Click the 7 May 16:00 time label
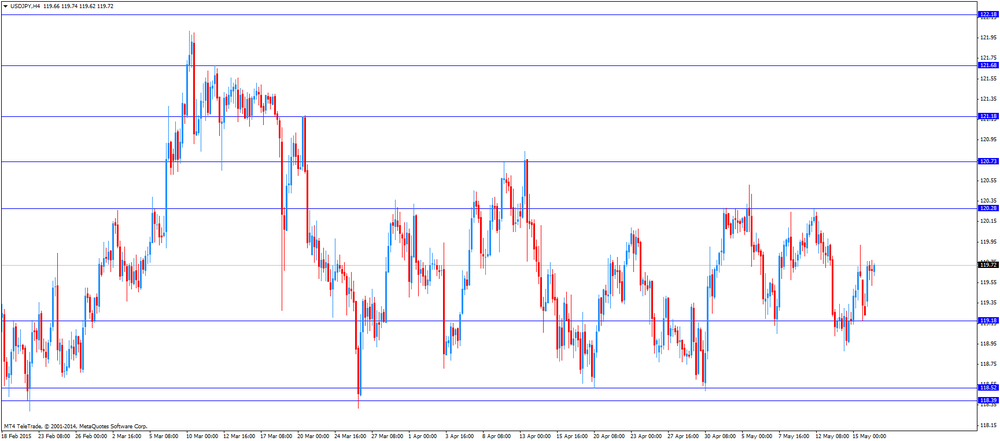Image resolution: width=1000 pixels, height=441 pixels. pyautogui.click(x=793, y=437)
